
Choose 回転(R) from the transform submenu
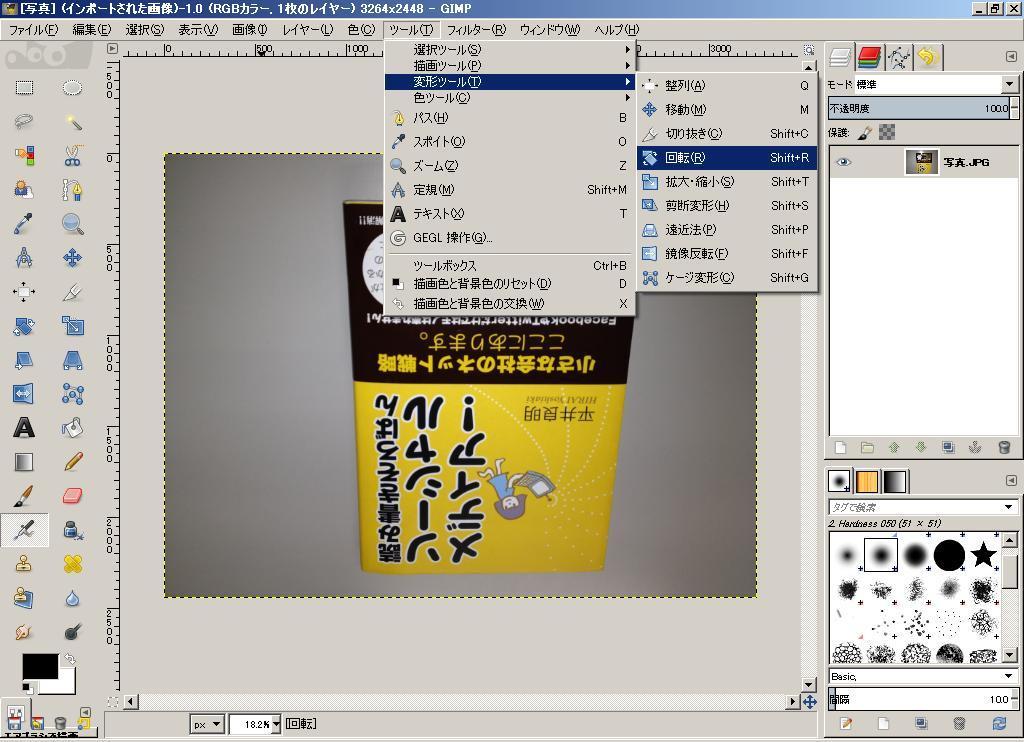pyautogui.click(x=685, y=158)
